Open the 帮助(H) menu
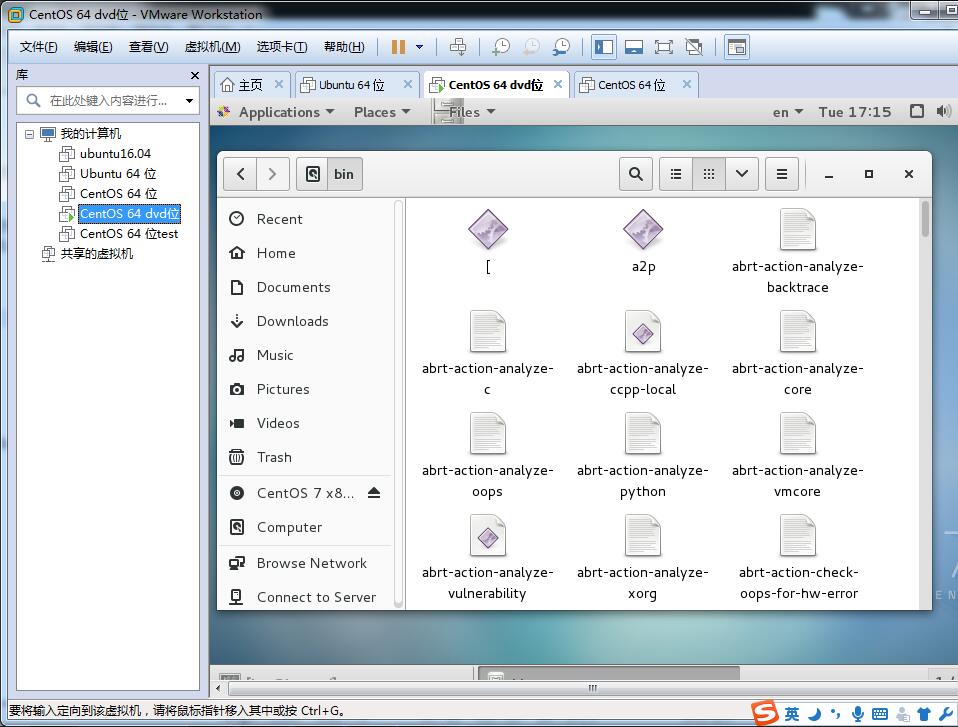 344,47
